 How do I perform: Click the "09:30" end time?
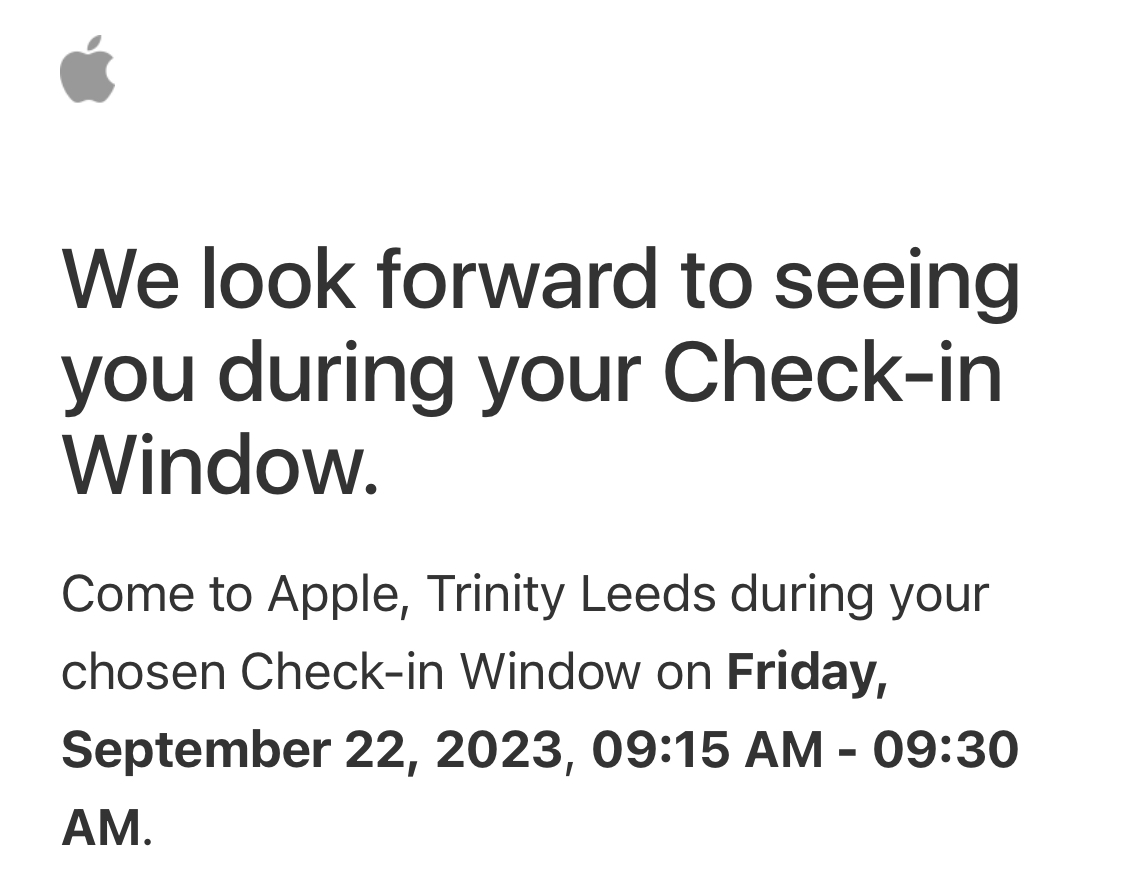[x=945, y=750]
